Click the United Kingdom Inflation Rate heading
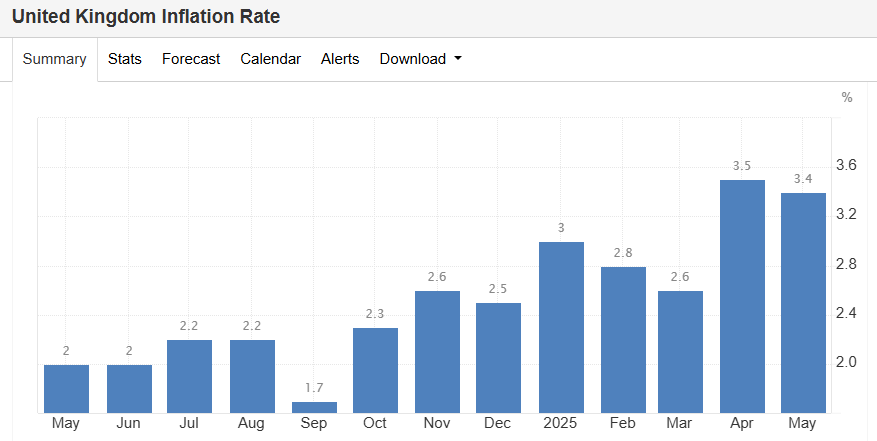Viewport: 877px width, 441px height. pyautogui.click(x=146, y=17)
